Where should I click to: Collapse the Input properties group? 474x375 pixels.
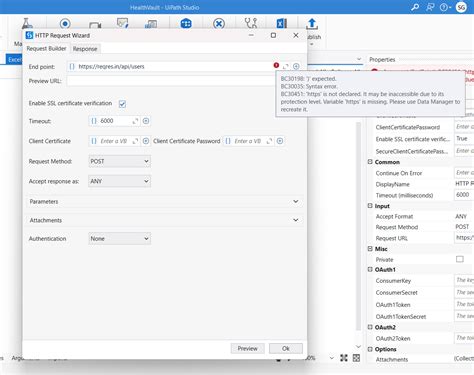click(370, 206)
